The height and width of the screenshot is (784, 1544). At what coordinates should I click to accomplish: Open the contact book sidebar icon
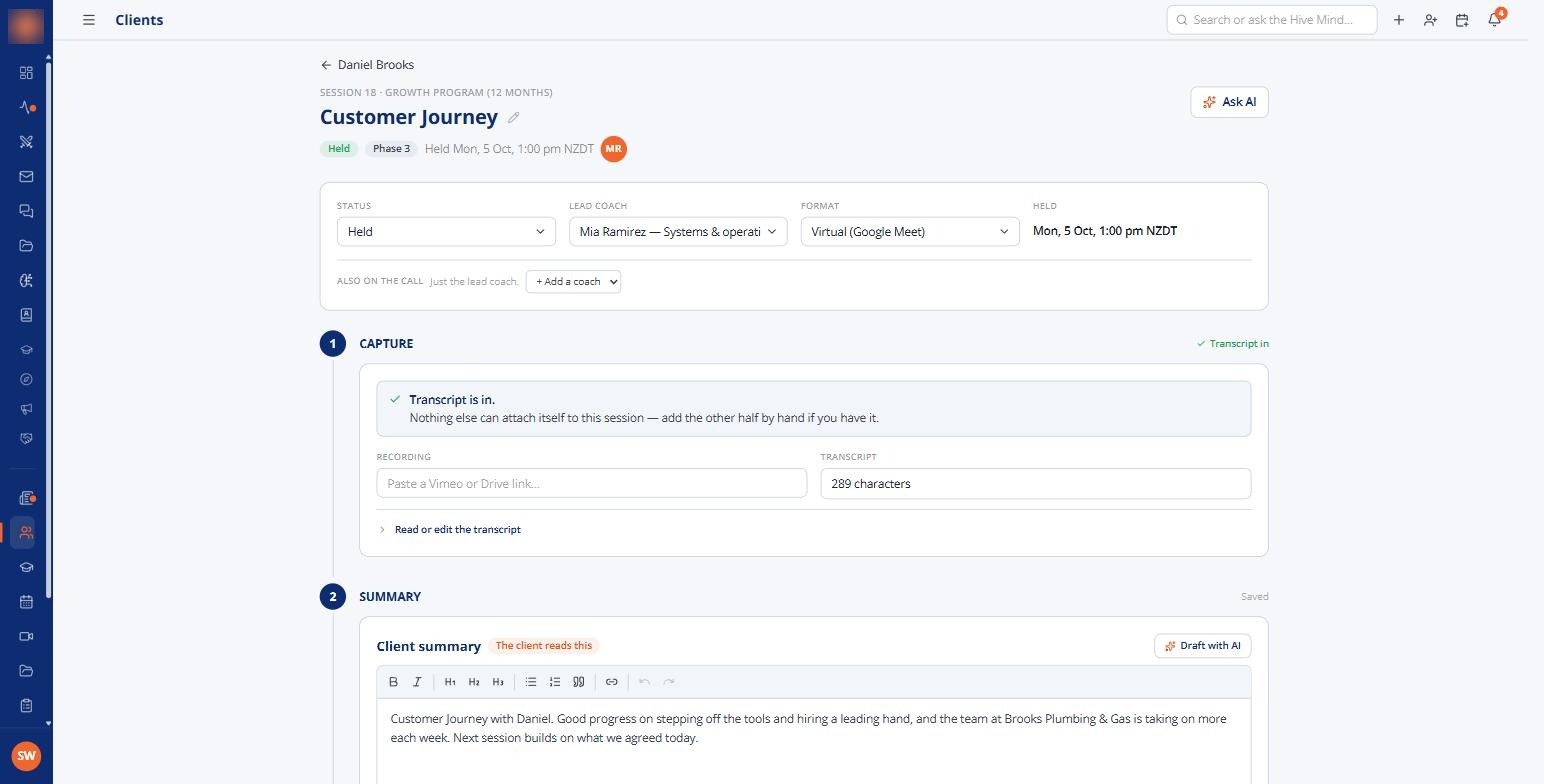click(x=26, y=315)
